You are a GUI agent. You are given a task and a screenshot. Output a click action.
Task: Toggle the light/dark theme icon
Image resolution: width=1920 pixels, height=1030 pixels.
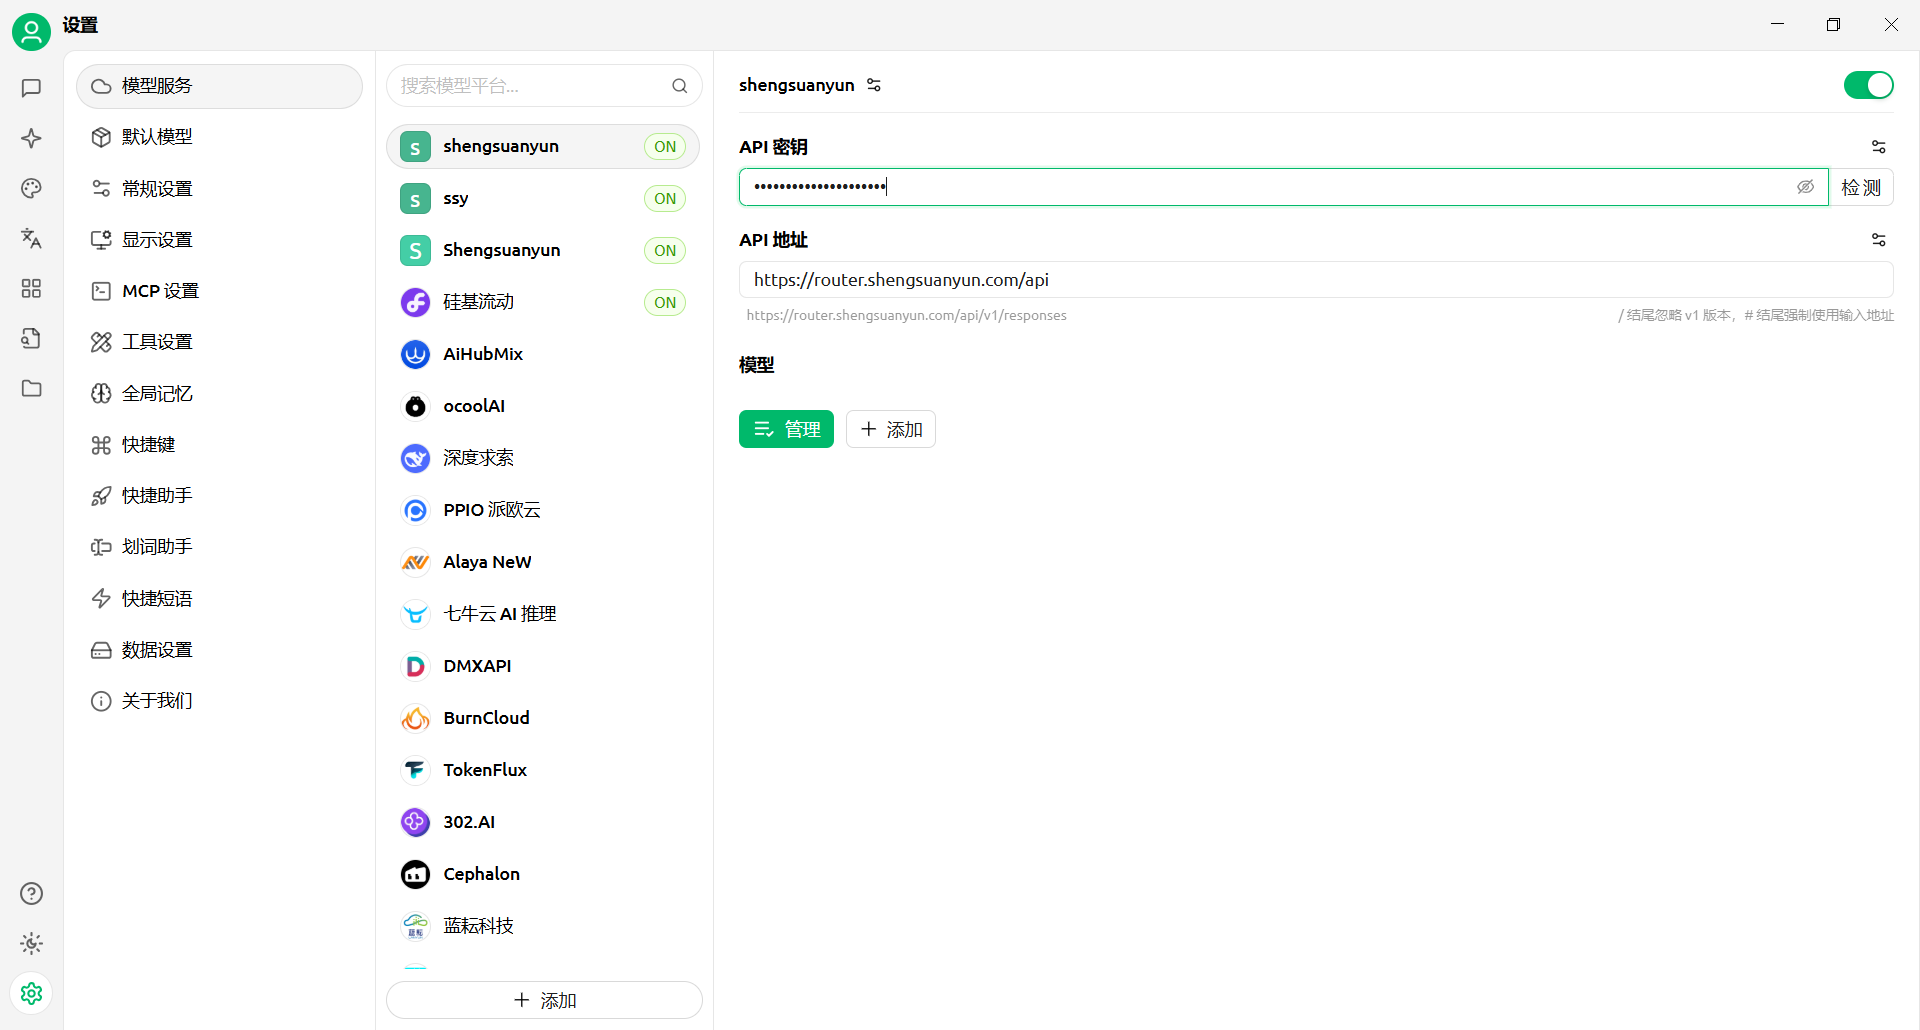(x=31, y=943)
